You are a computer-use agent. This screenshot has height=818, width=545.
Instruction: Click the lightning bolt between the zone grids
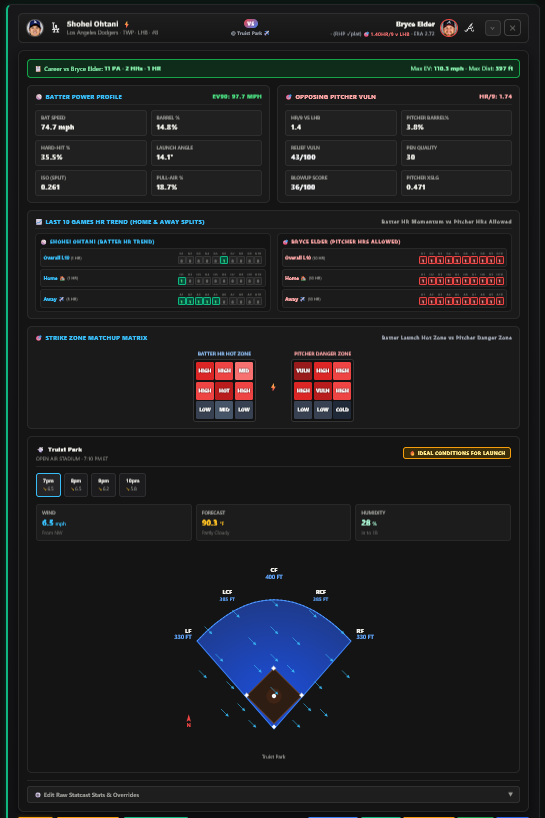(273, 387)
